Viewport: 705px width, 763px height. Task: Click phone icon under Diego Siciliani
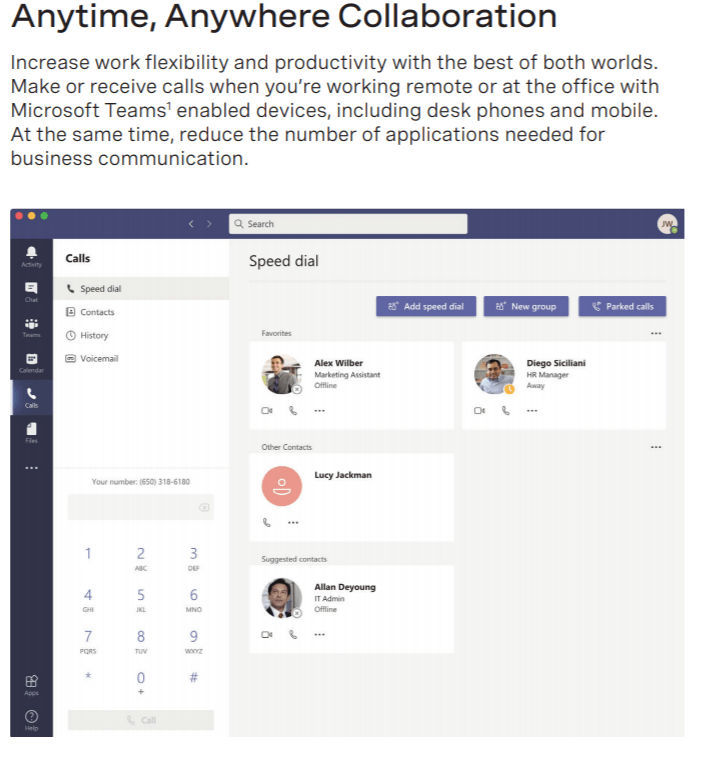point(506,411)
